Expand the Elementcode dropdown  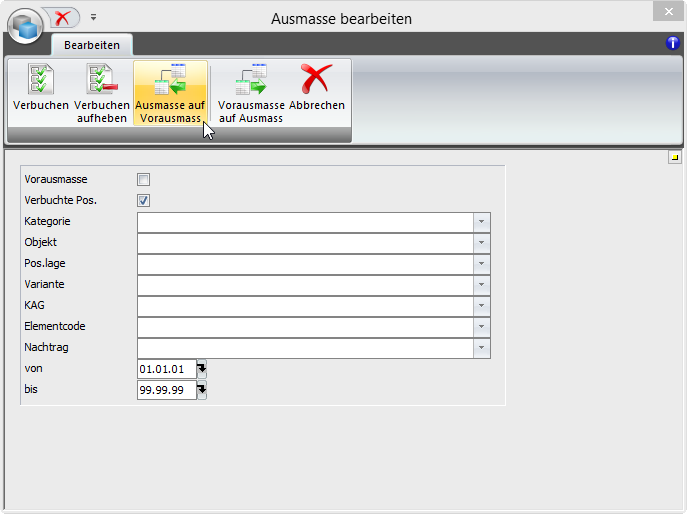coord(482,327)
